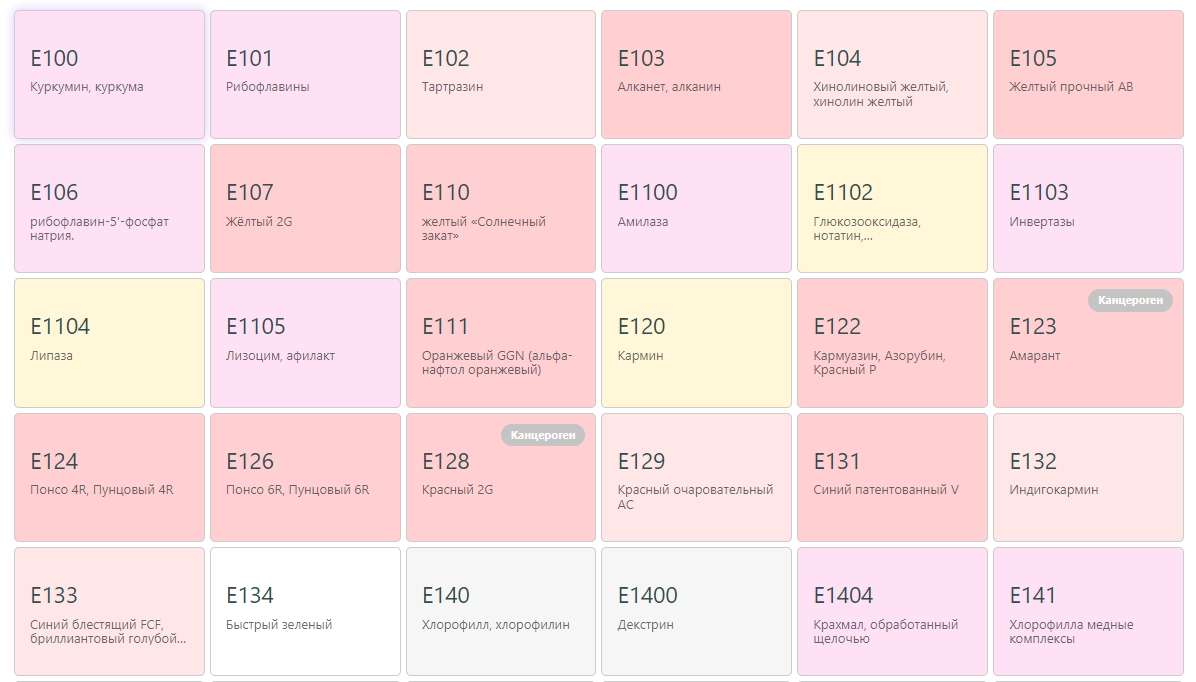
Task: Open the E1400 Декстрин card
Action: tap(696, 611)
